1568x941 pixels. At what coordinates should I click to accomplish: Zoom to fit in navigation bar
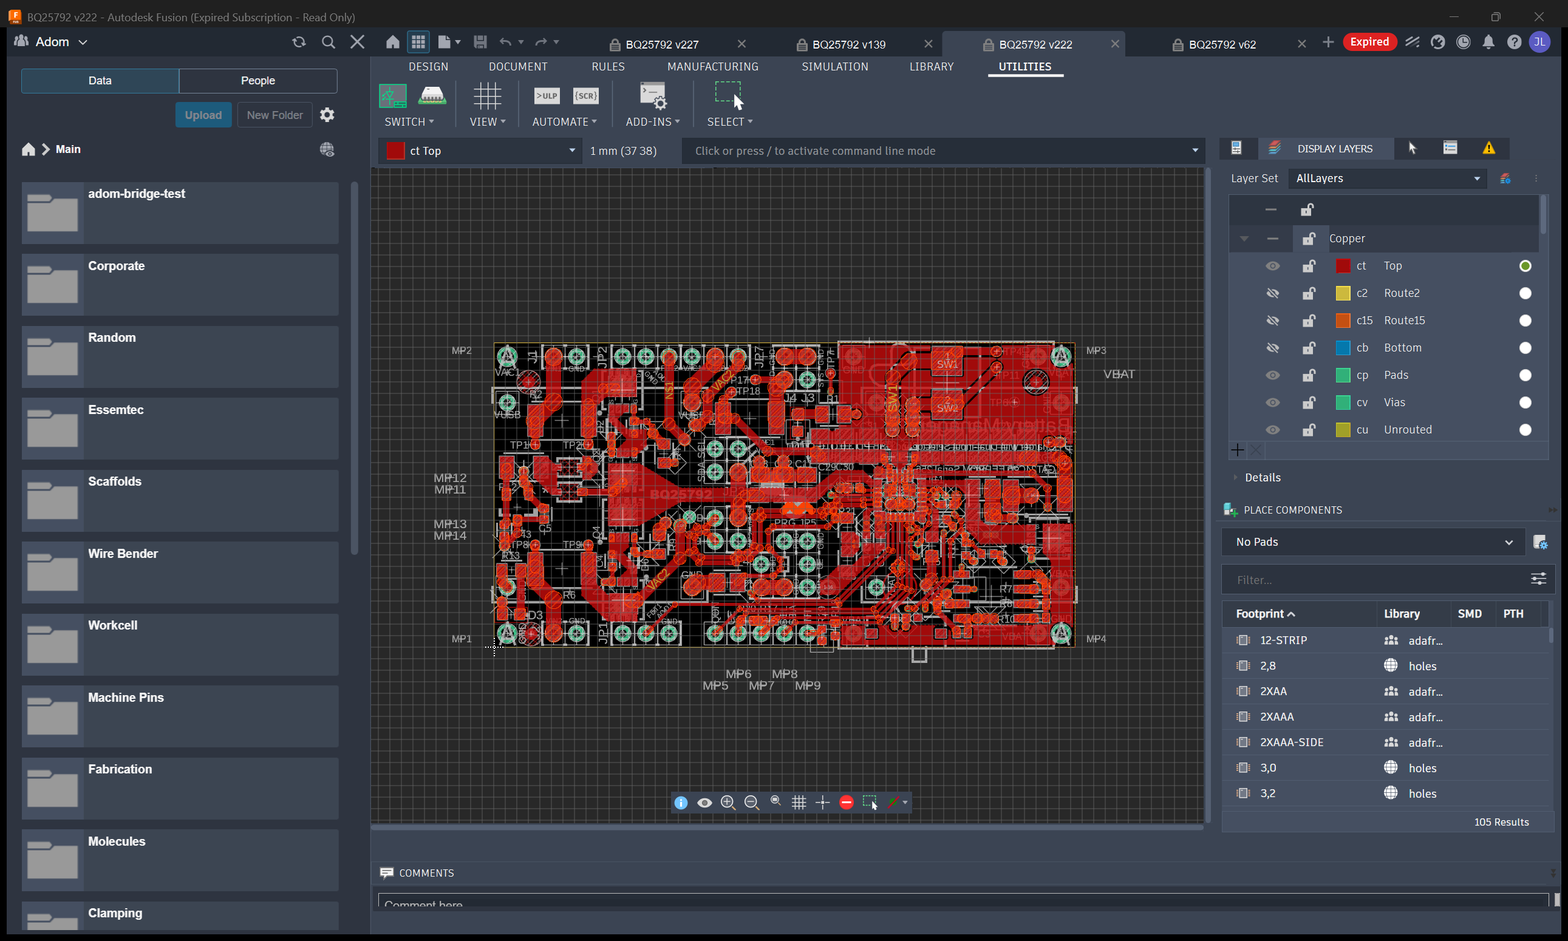tap(776, 803)
